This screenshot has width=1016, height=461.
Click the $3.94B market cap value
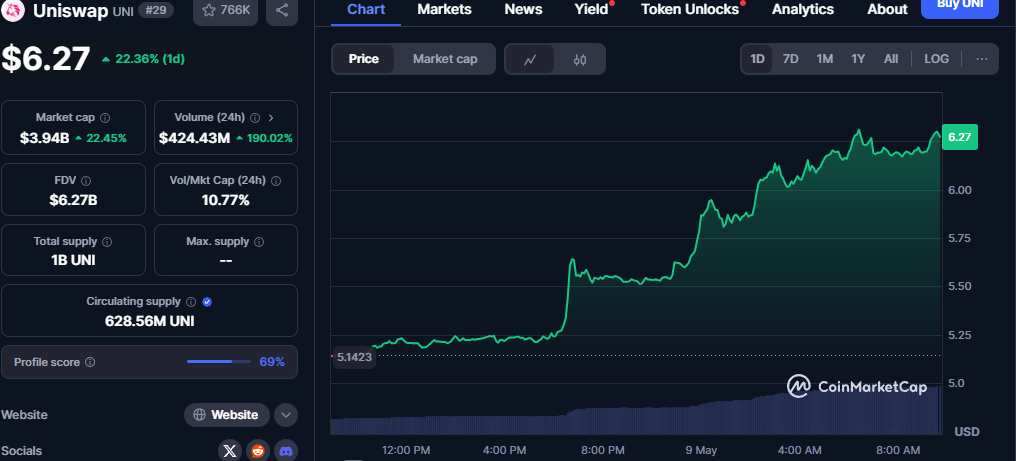click(45, 137)
